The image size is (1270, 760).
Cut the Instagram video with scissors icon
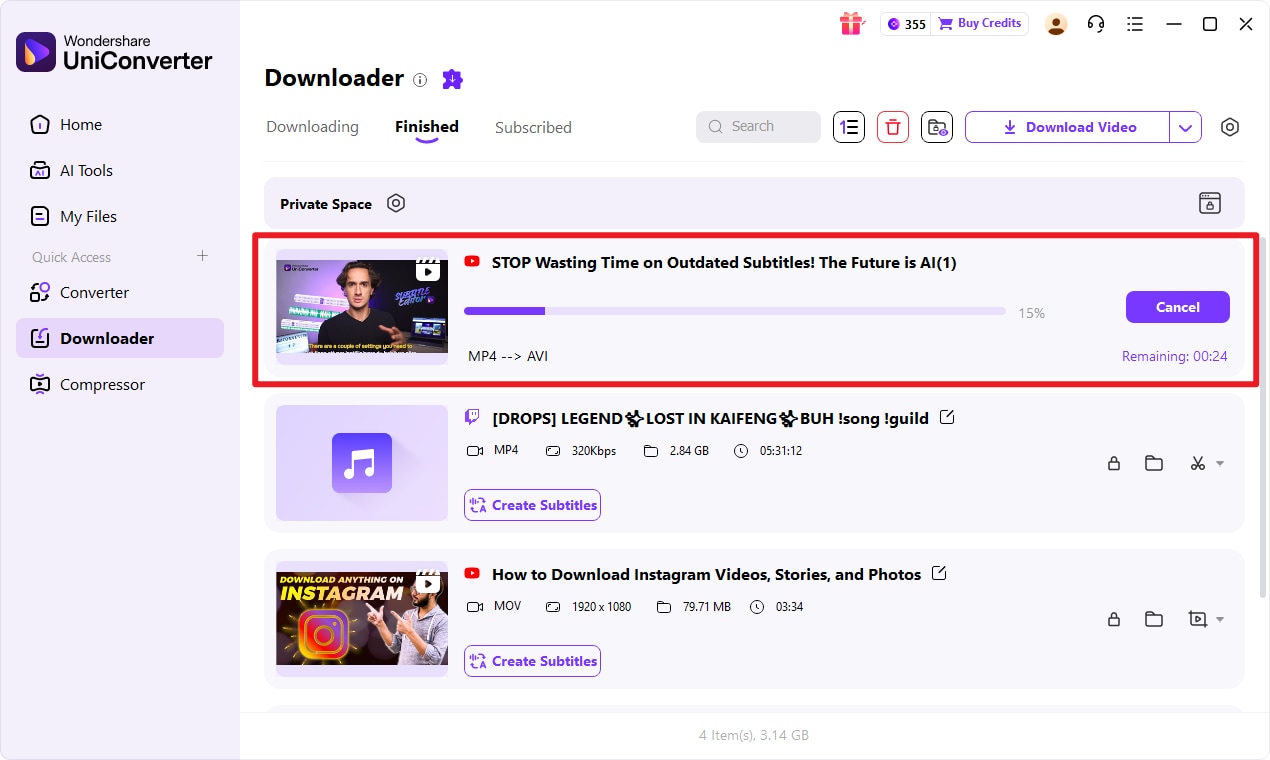(x=1198, y=463)
